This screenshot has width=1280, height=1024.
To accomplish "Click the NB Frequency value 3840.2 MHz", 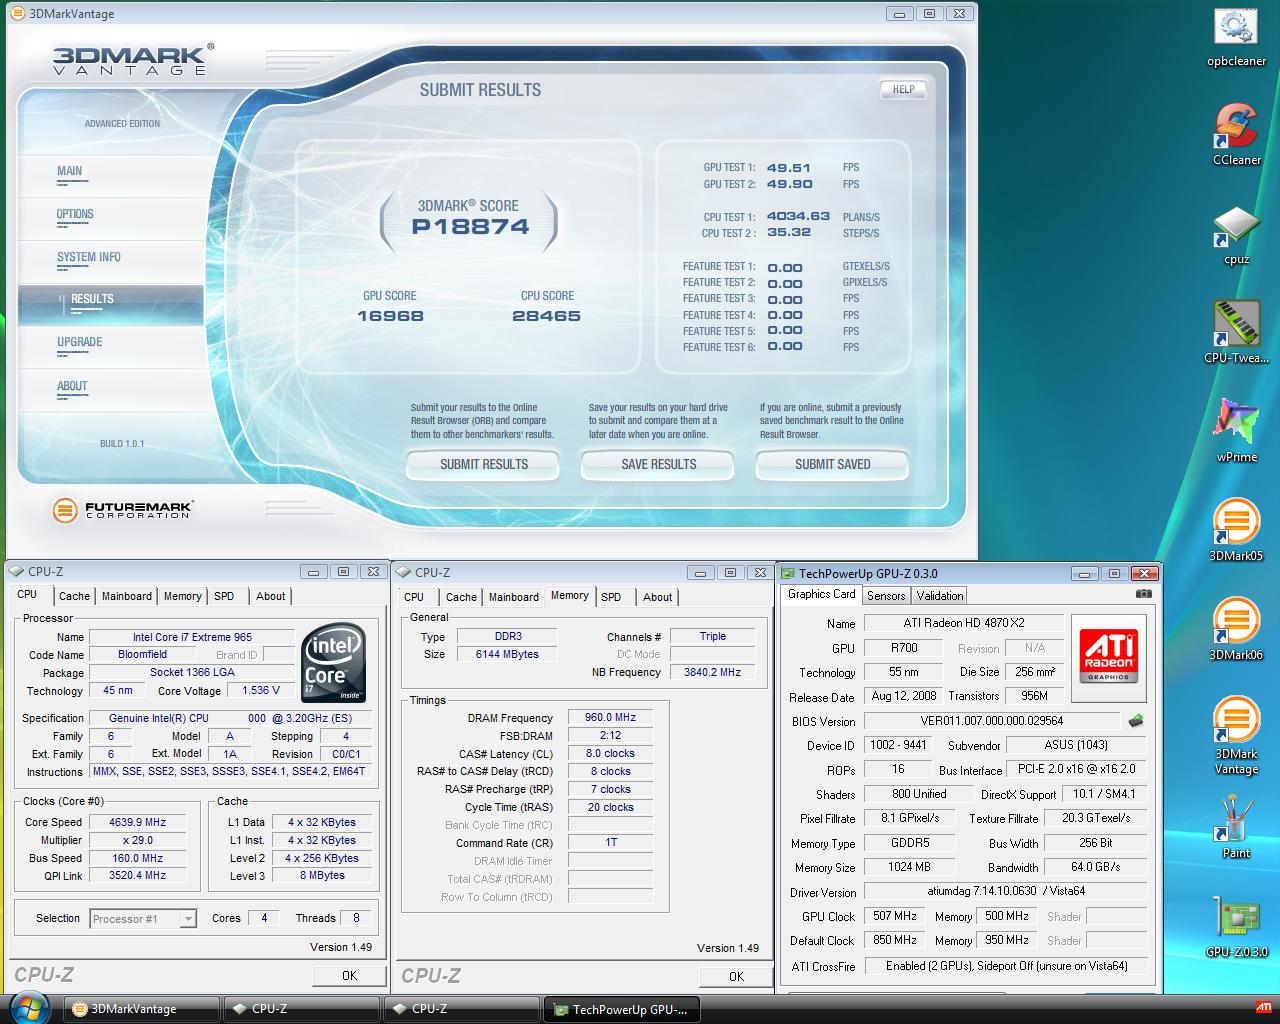I will click(x=712, y=672).
